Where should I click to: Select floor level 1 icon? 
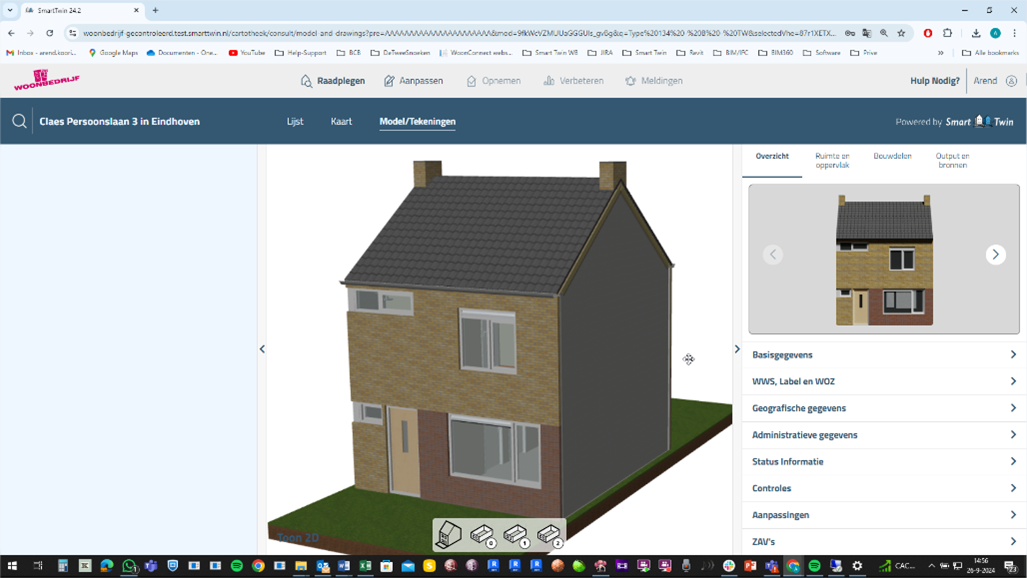coord(516,535)
